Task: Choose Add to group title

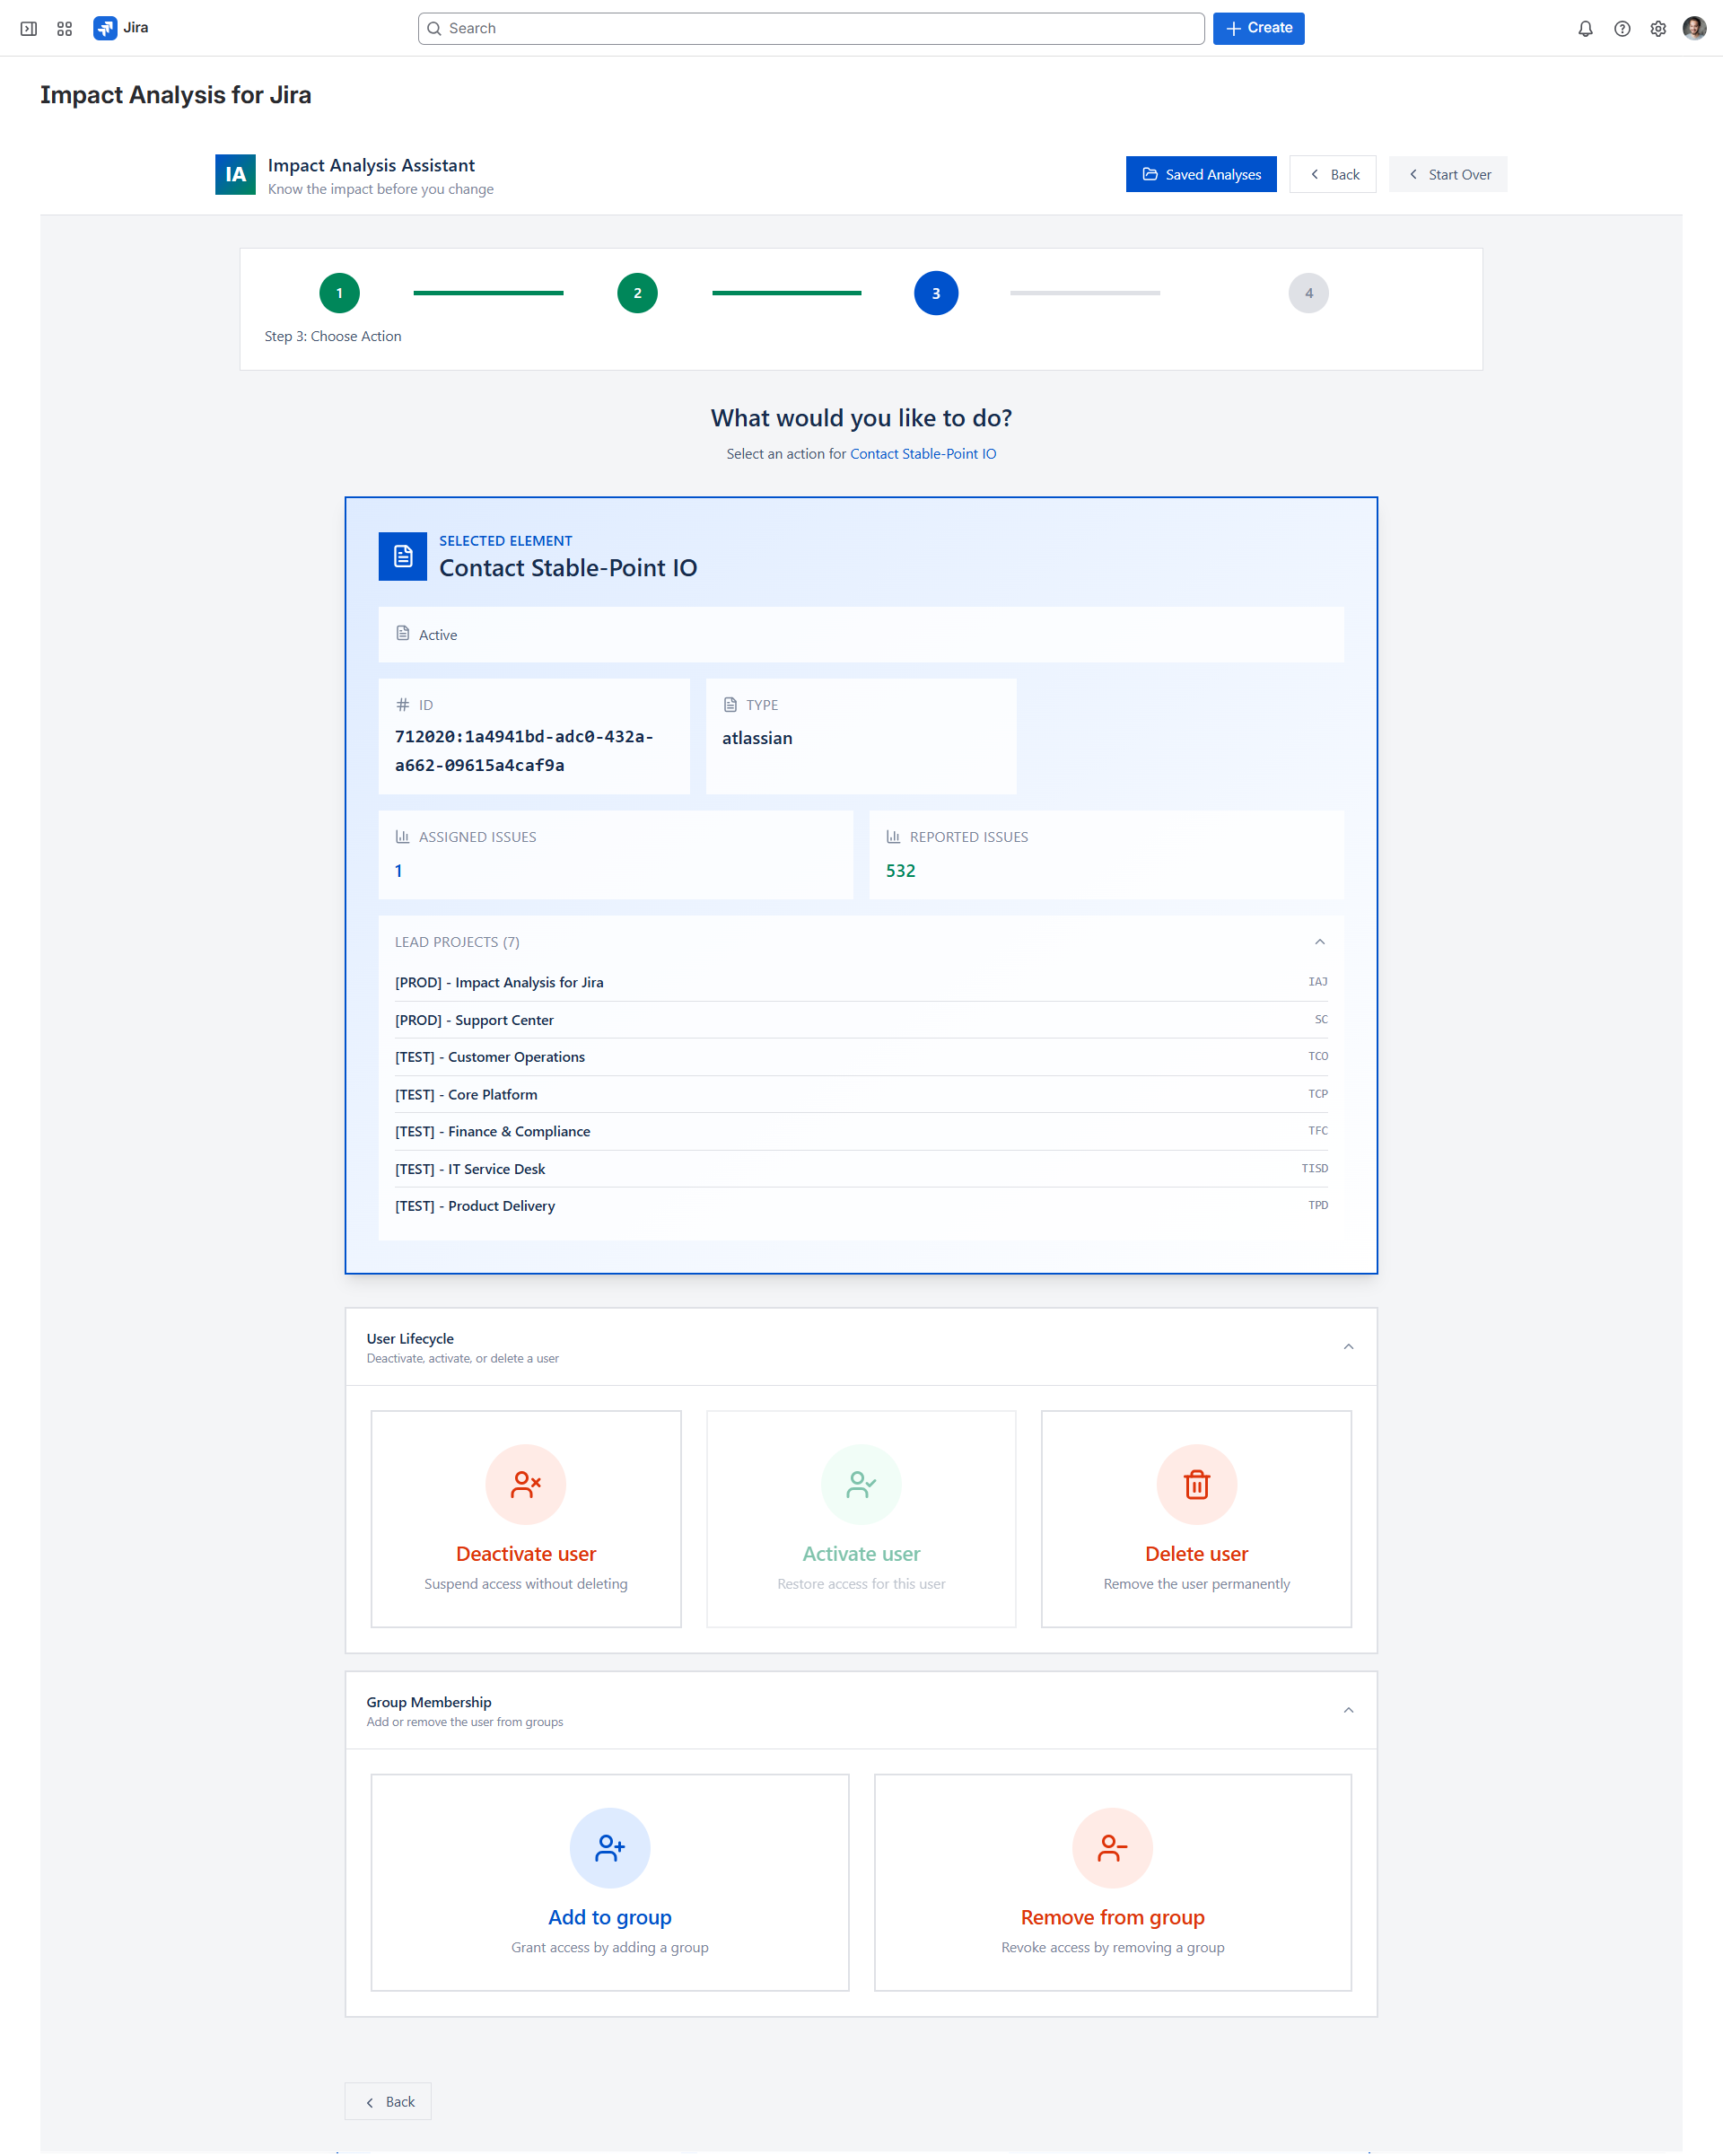Action: click(x=610, y=1918)
